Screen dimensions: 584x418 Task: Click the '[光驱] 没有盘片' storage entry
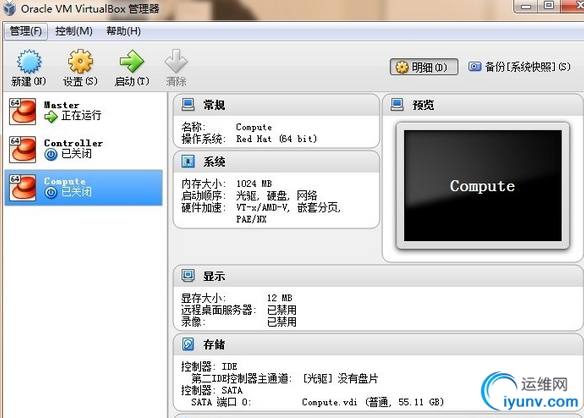coord(340,379)
